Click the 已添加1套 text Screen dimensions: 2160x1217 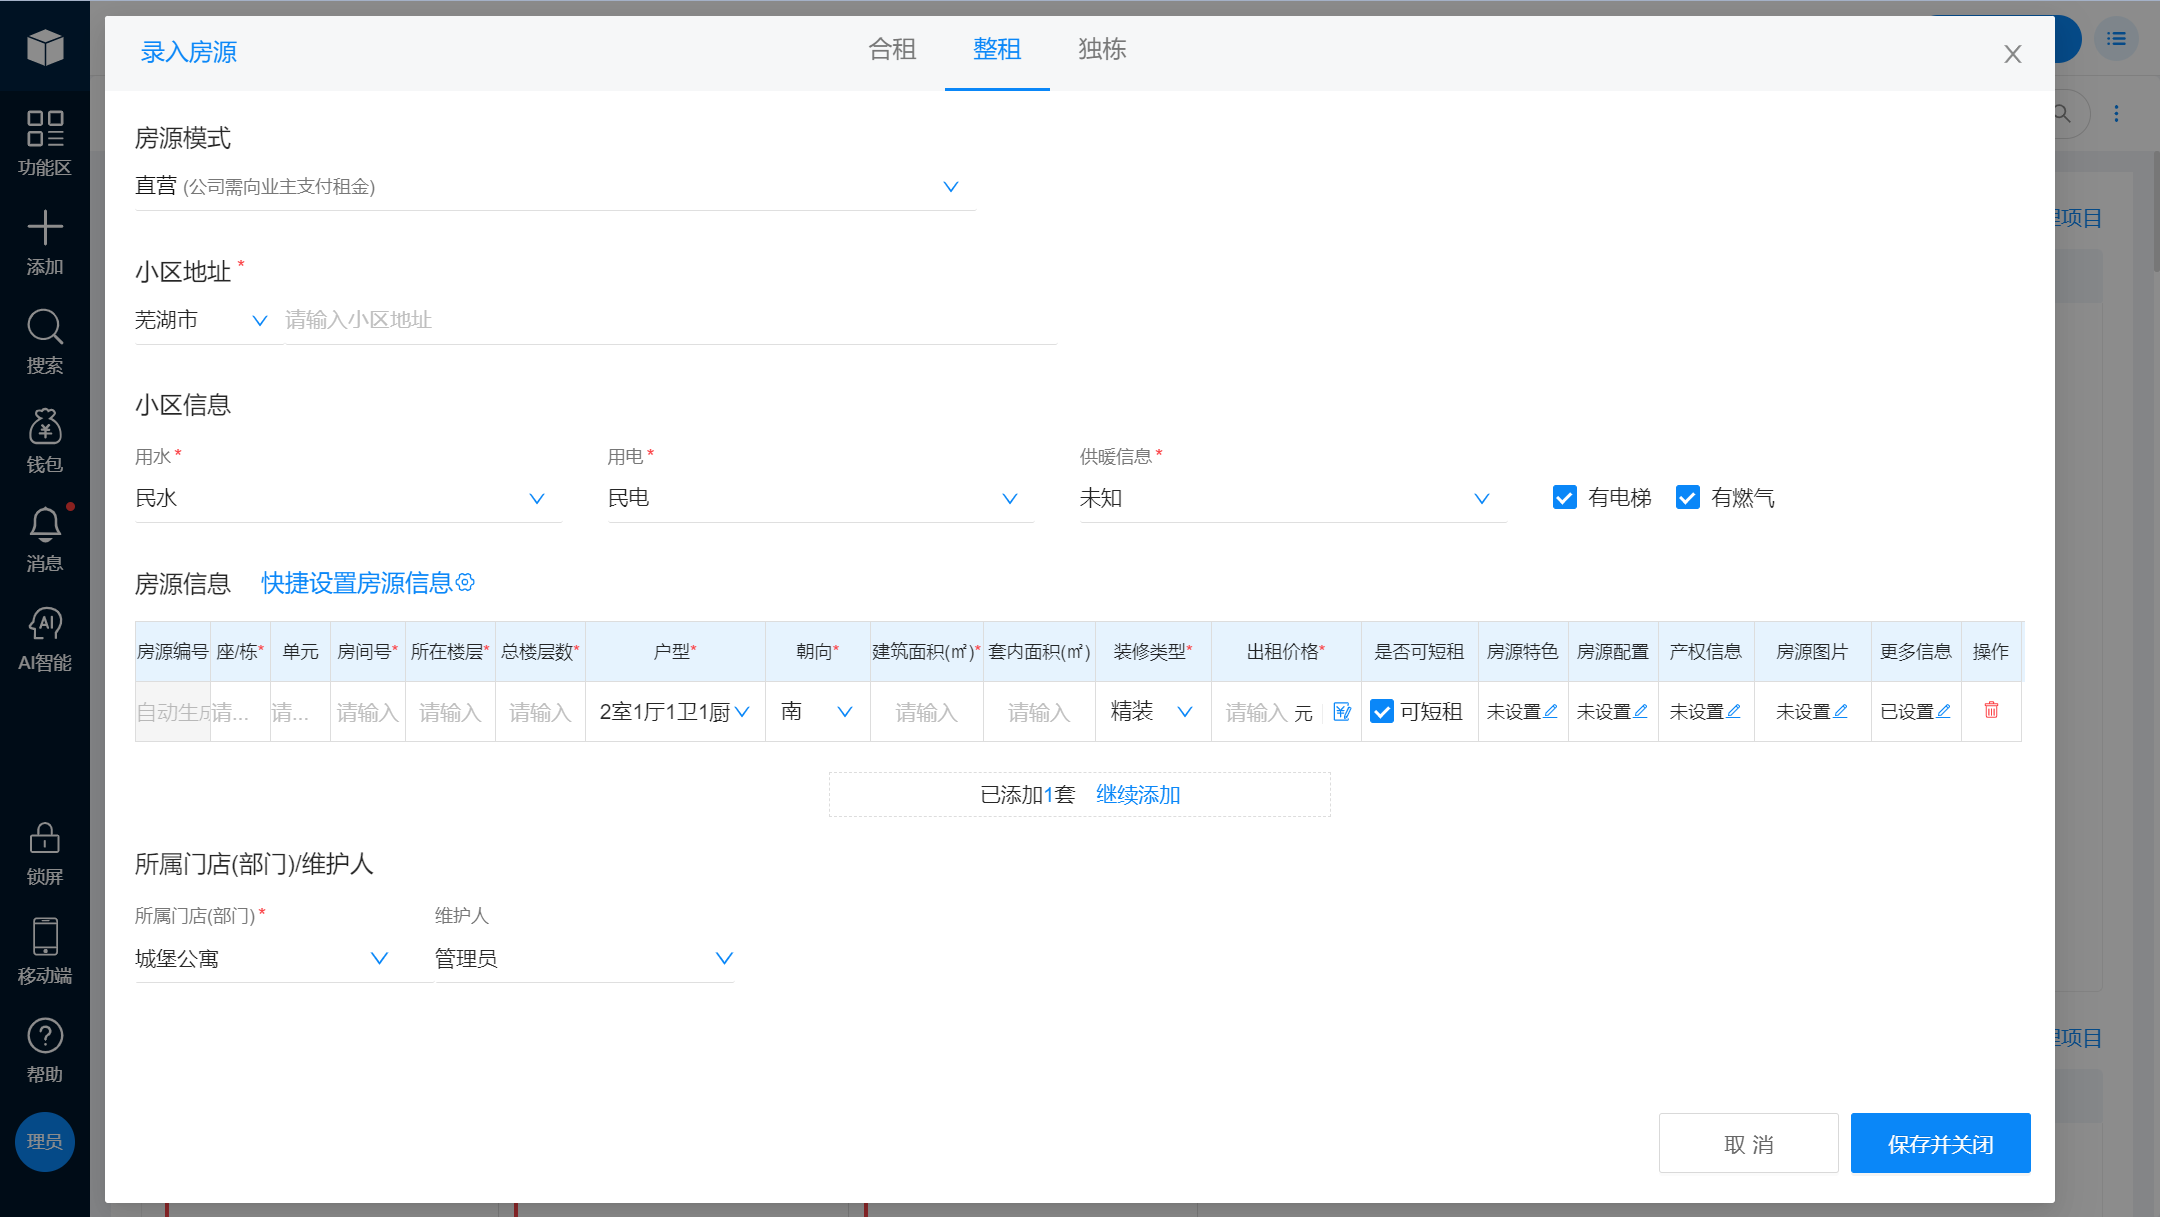click(x=1027, y=795)
